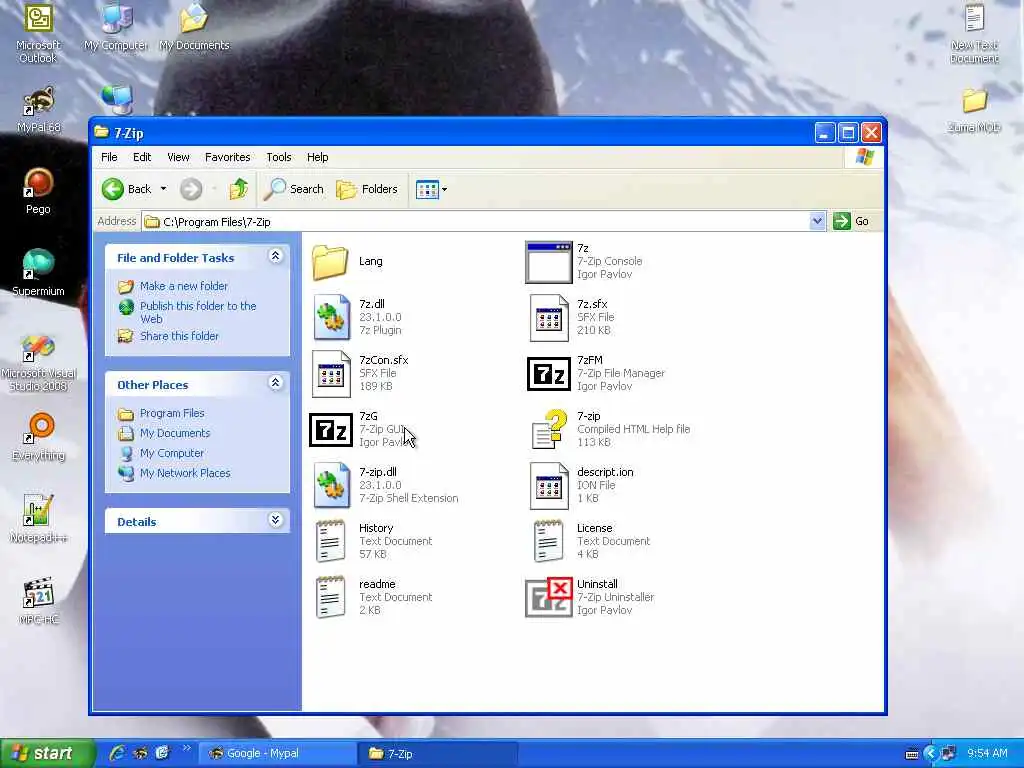Viewport: 1024px width, 768px height.
Task: Click Share this folder link
Action: (x=179, y=336)
